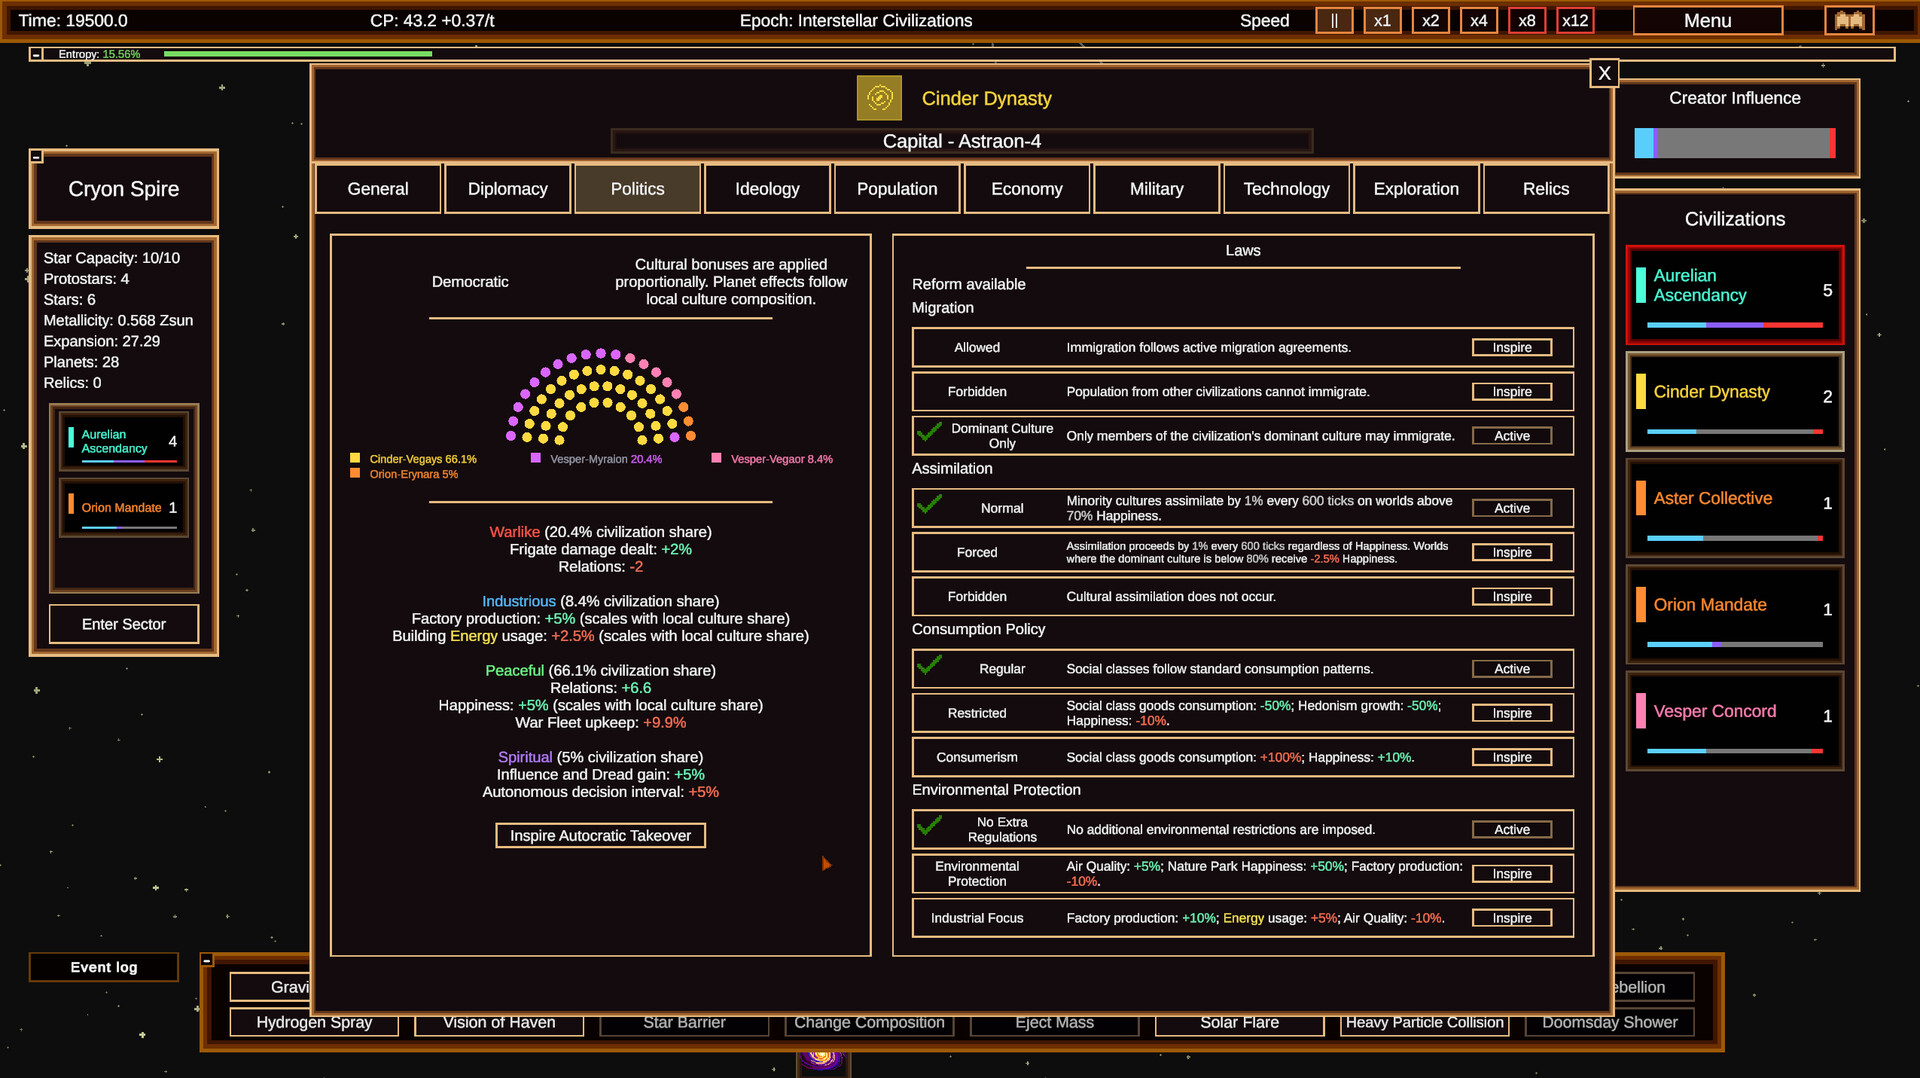Open the Menu button
The height and width of the screenshot is (1078, 1920).
click(1707, 20)
